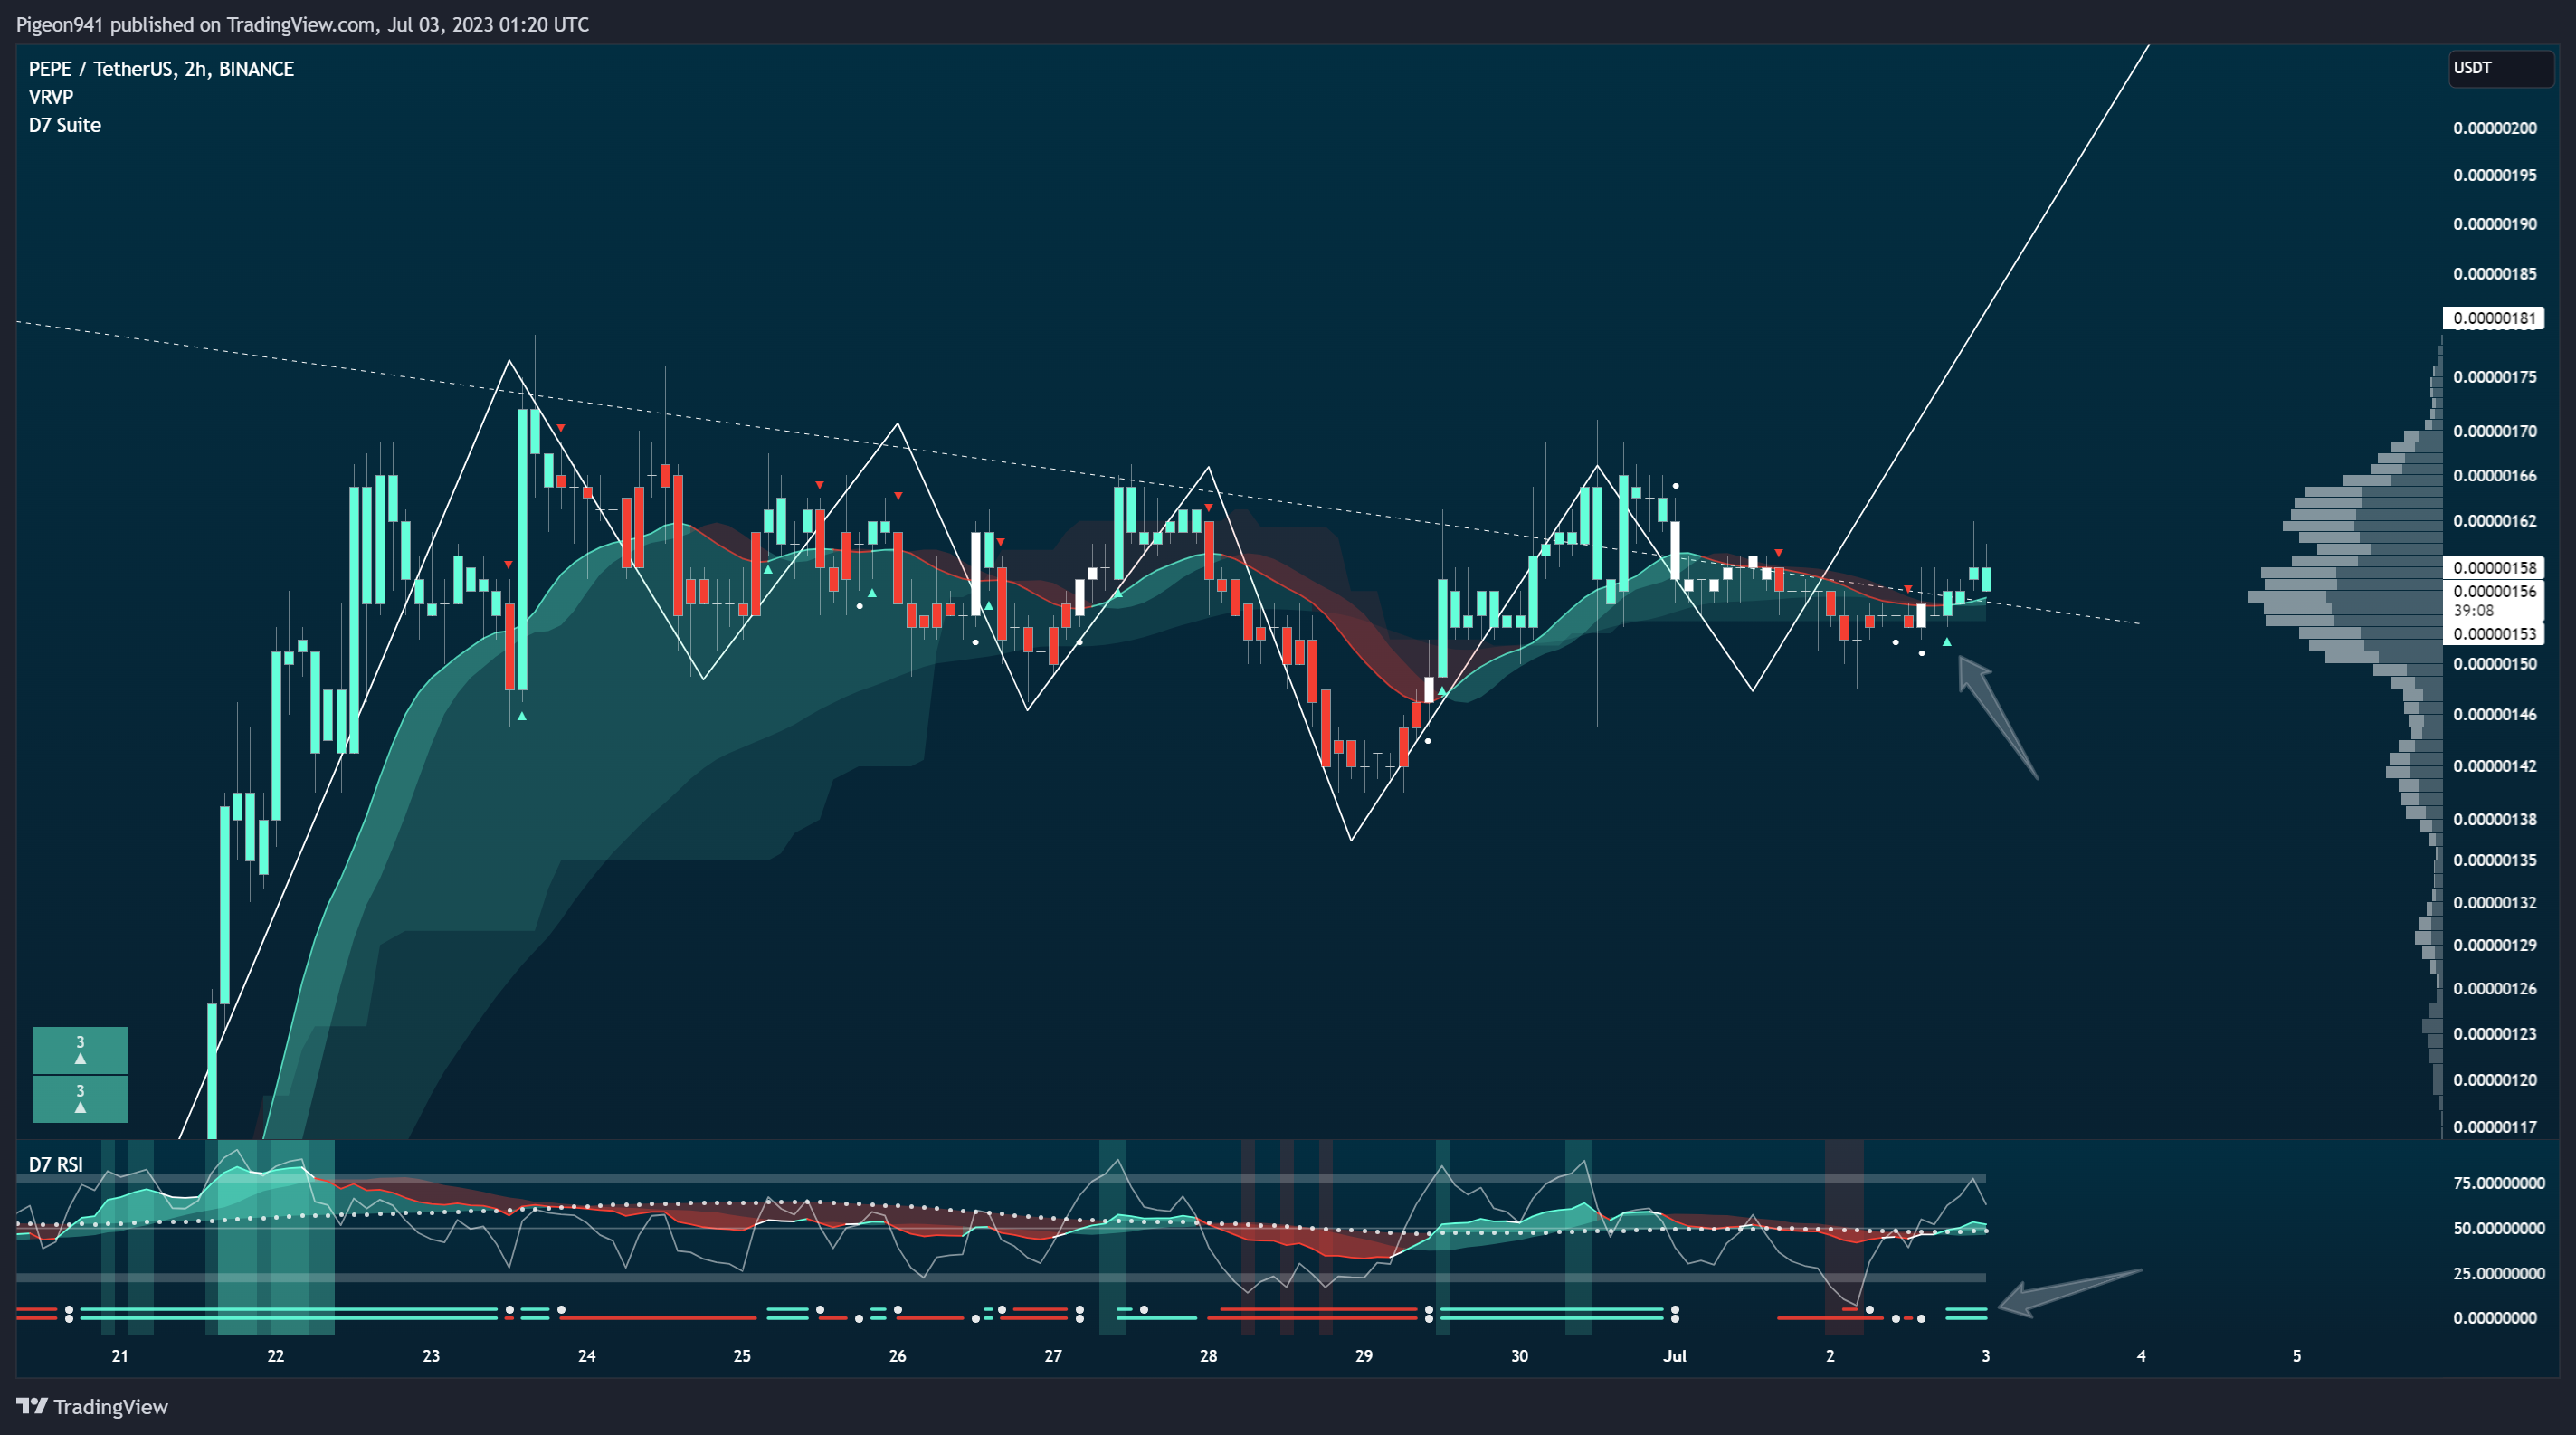This screenshot has width=2576, height=1435.
Task: Click the 25 date label on time axis
Action: pos(742,1356)
